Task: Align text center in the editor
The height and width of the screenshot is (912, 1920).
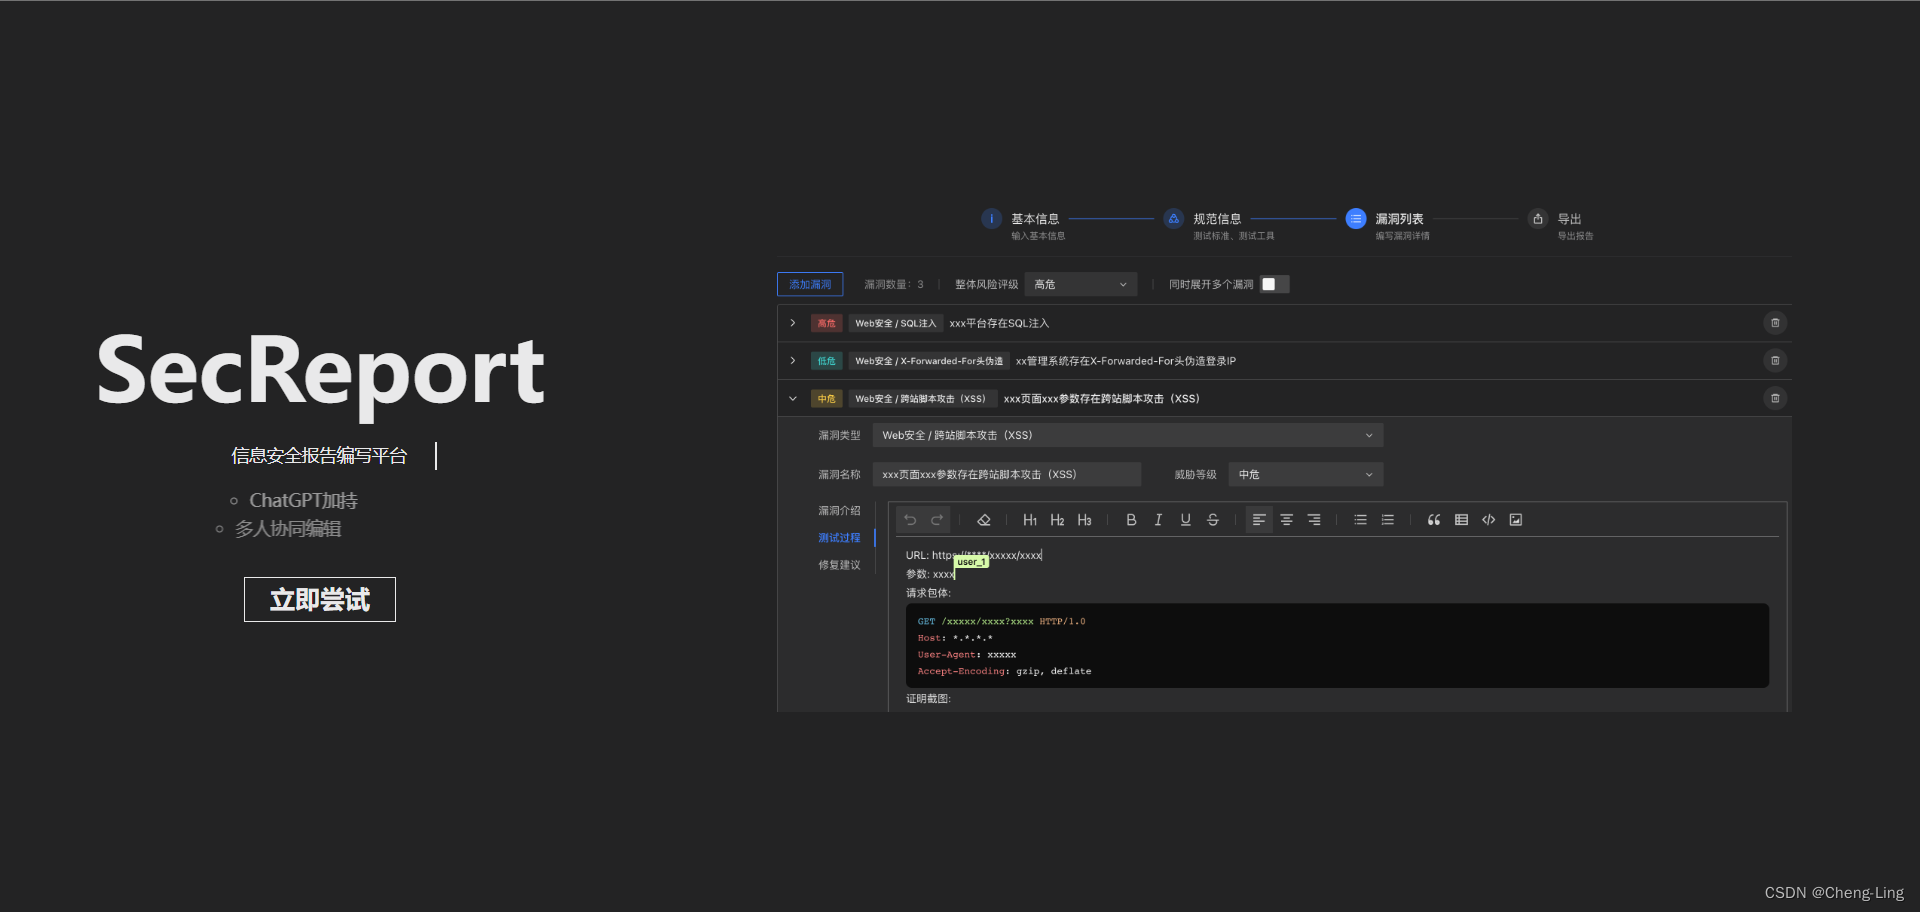Action: click(x=1287, y=520)
